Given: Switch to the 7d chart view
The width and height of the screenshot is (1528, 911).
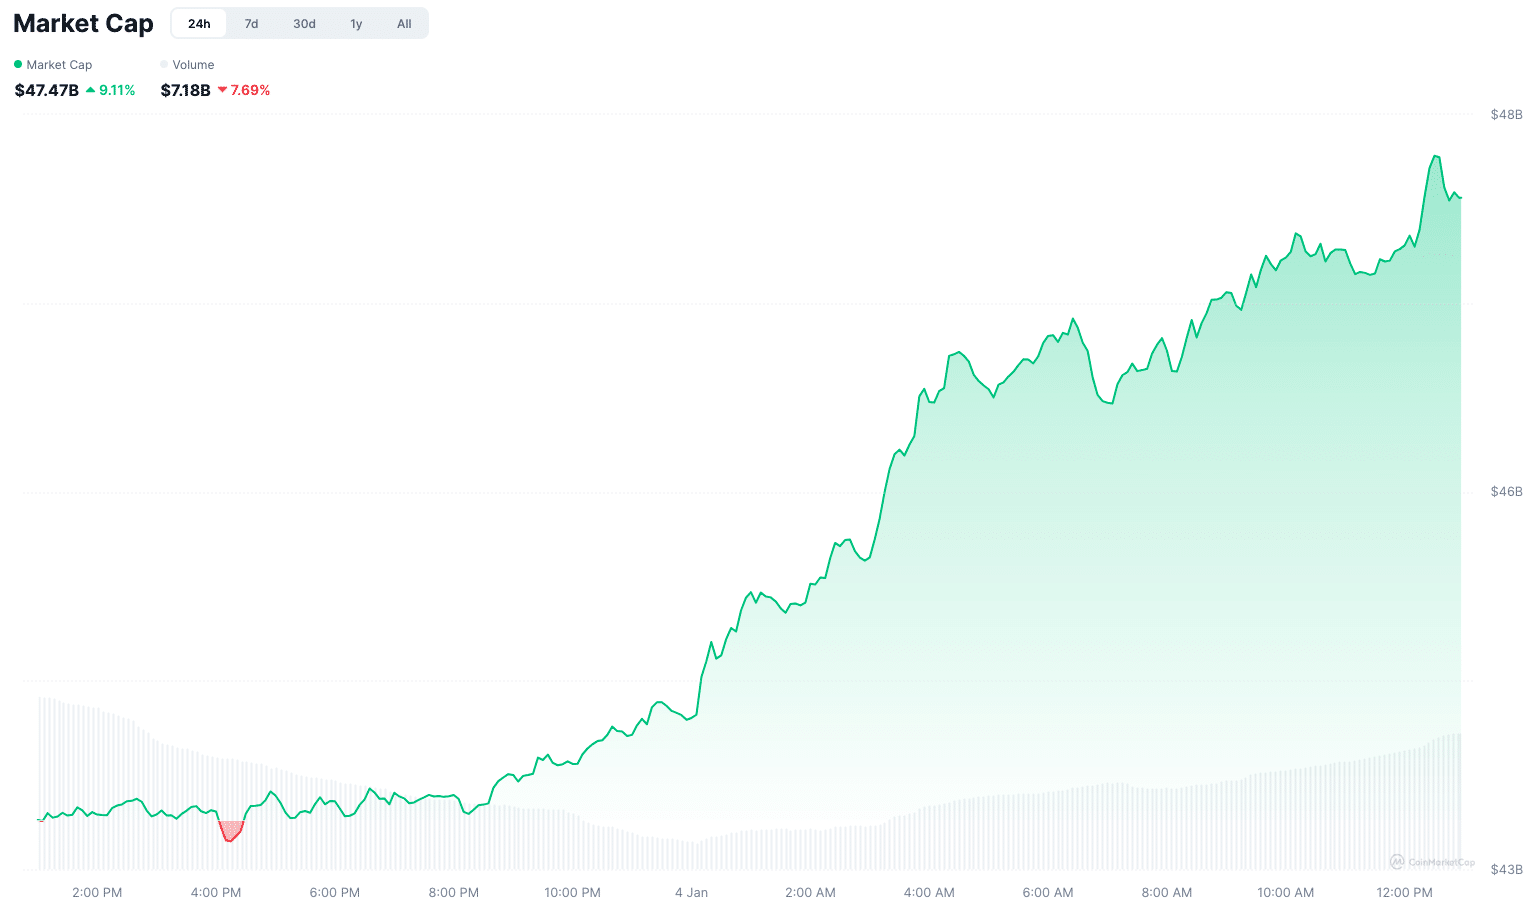Looking at the screenshot, I should coord(251,23).
